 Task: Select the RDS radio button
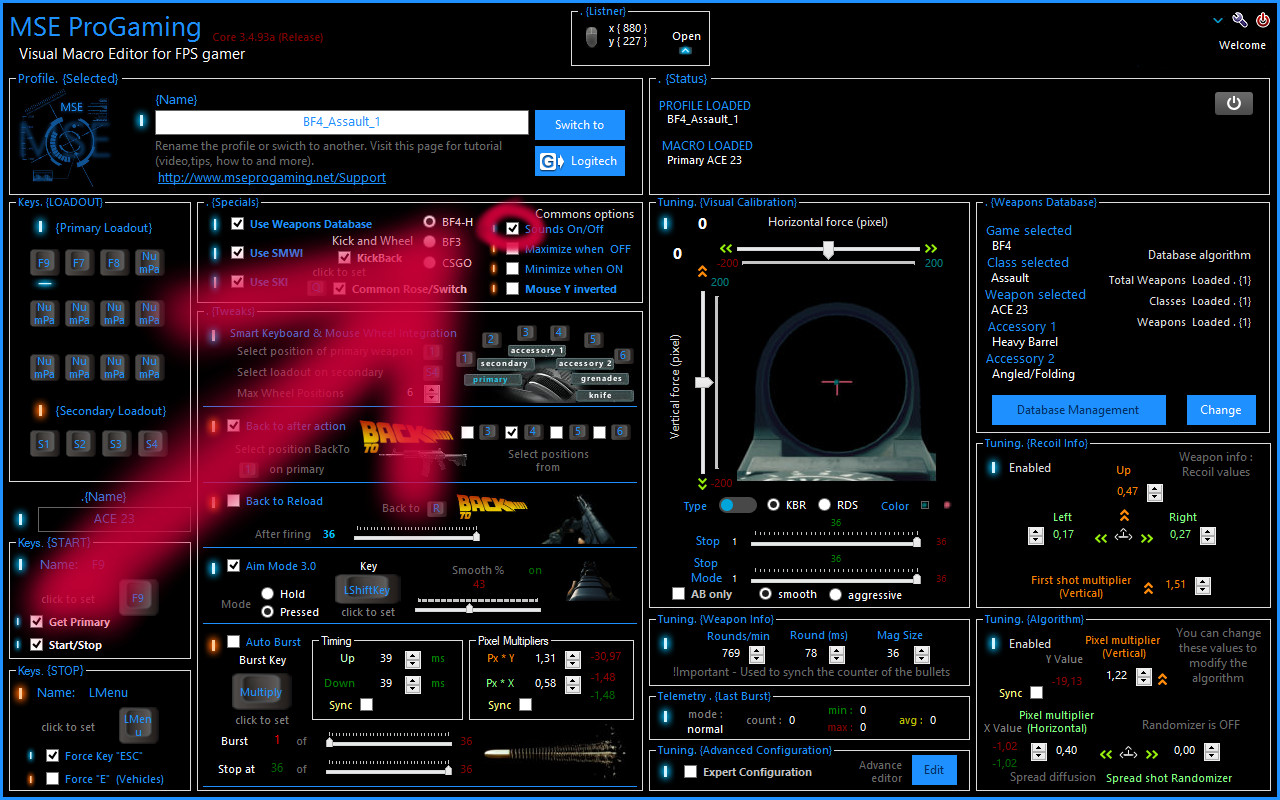(825, 505)
